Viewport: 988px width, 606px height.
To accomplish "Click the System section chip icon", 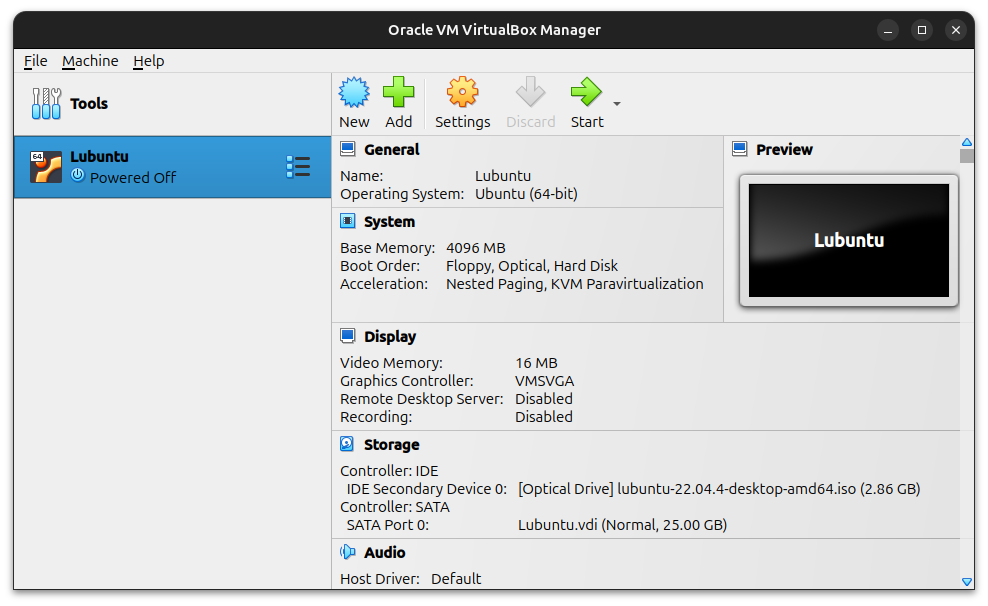I will [347, 222].
